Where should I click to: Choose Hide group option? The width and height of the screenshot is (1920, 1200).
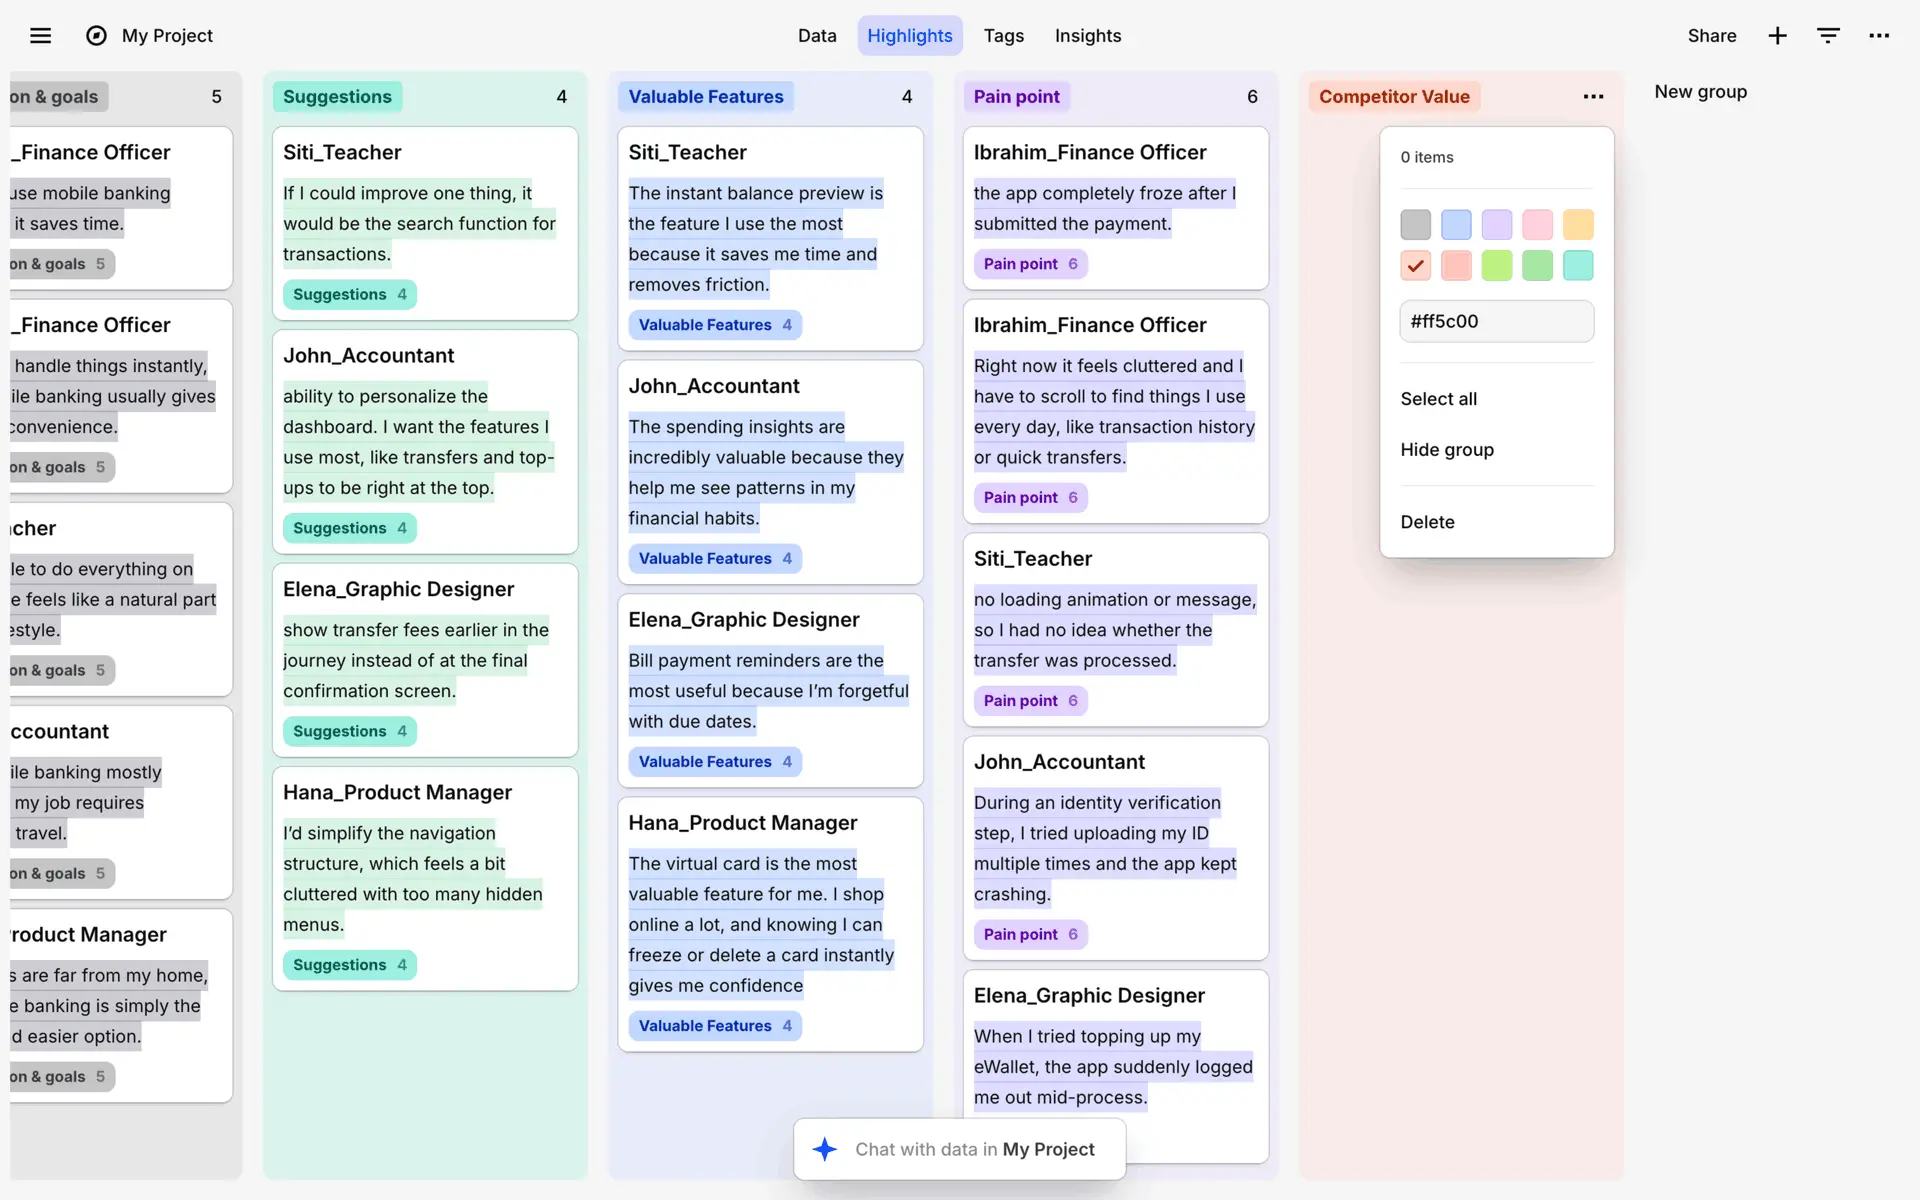point(1446,450)
